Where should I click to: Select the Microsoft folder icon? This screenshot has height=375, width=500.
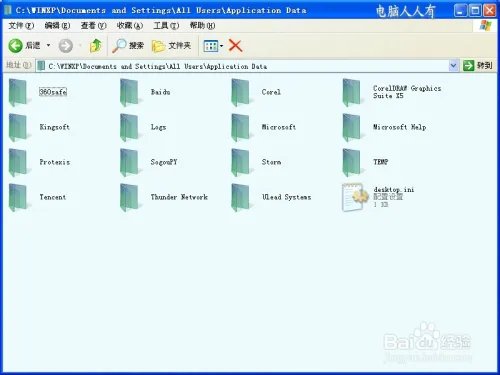click(241, 127)
